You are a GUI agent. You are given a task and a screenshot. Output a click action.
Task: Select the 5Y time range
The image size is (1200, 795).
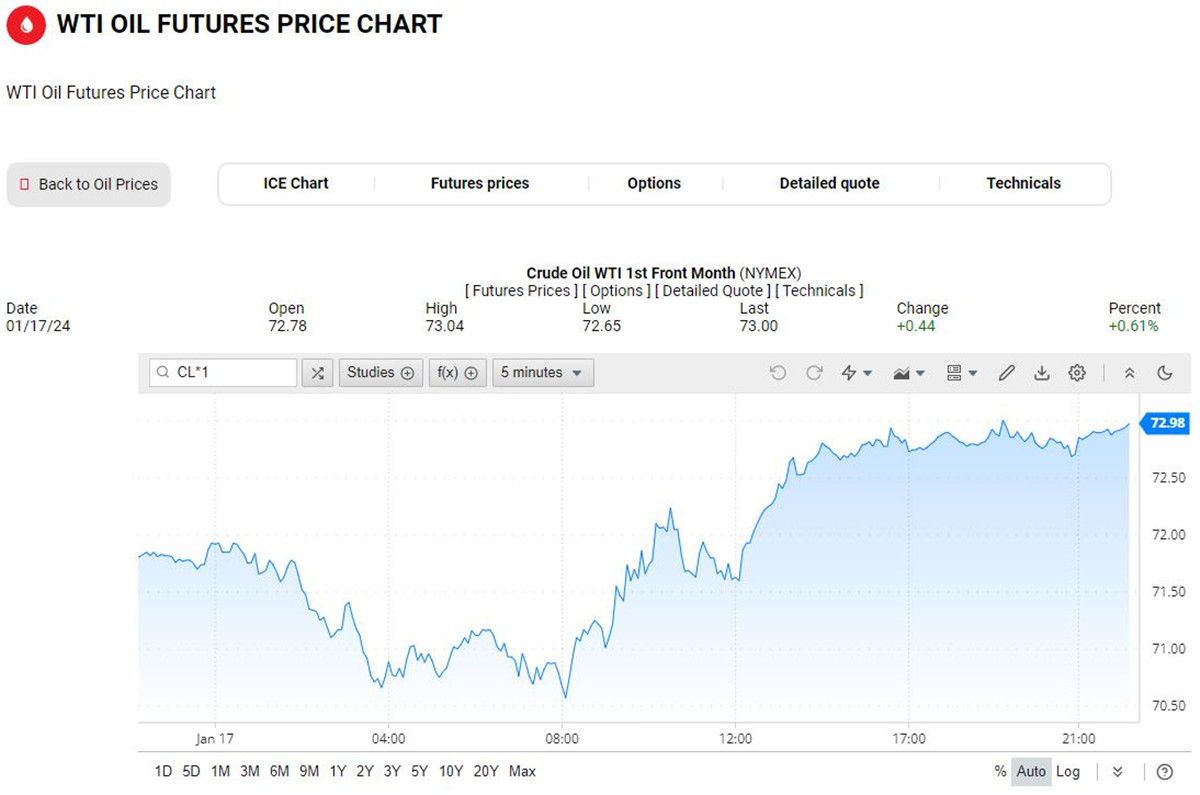coord(419,771)
